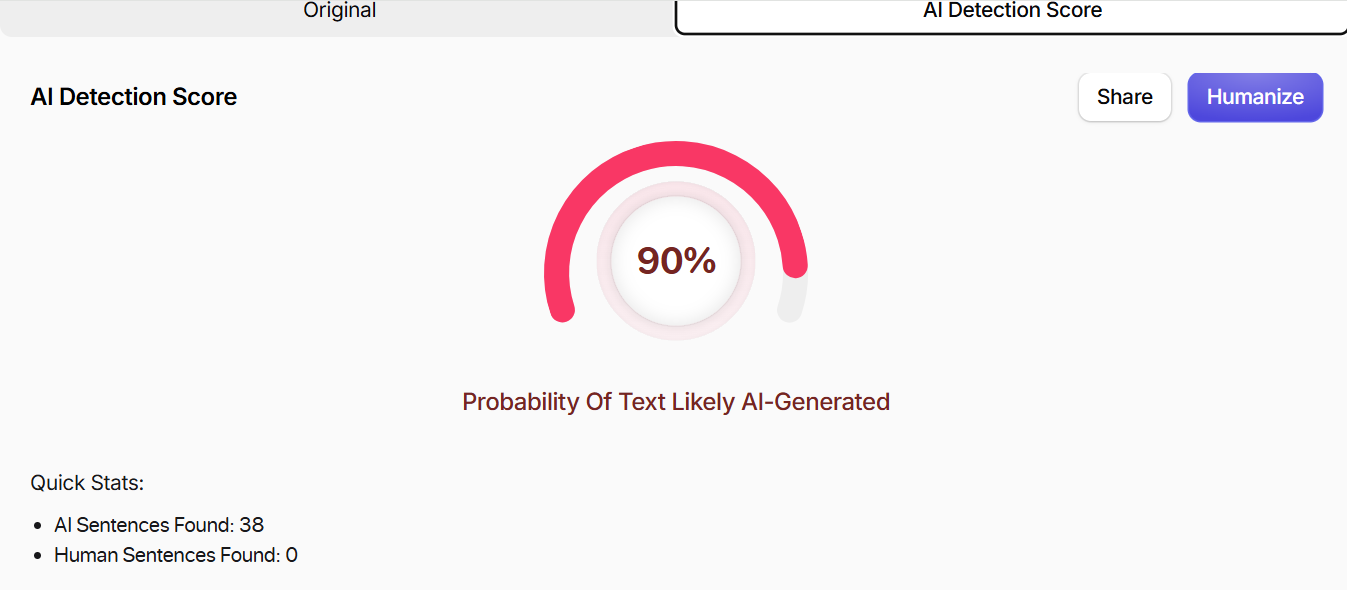Click the number 38 in Quick Stats
1347x590 pixels.
(252, 524)
